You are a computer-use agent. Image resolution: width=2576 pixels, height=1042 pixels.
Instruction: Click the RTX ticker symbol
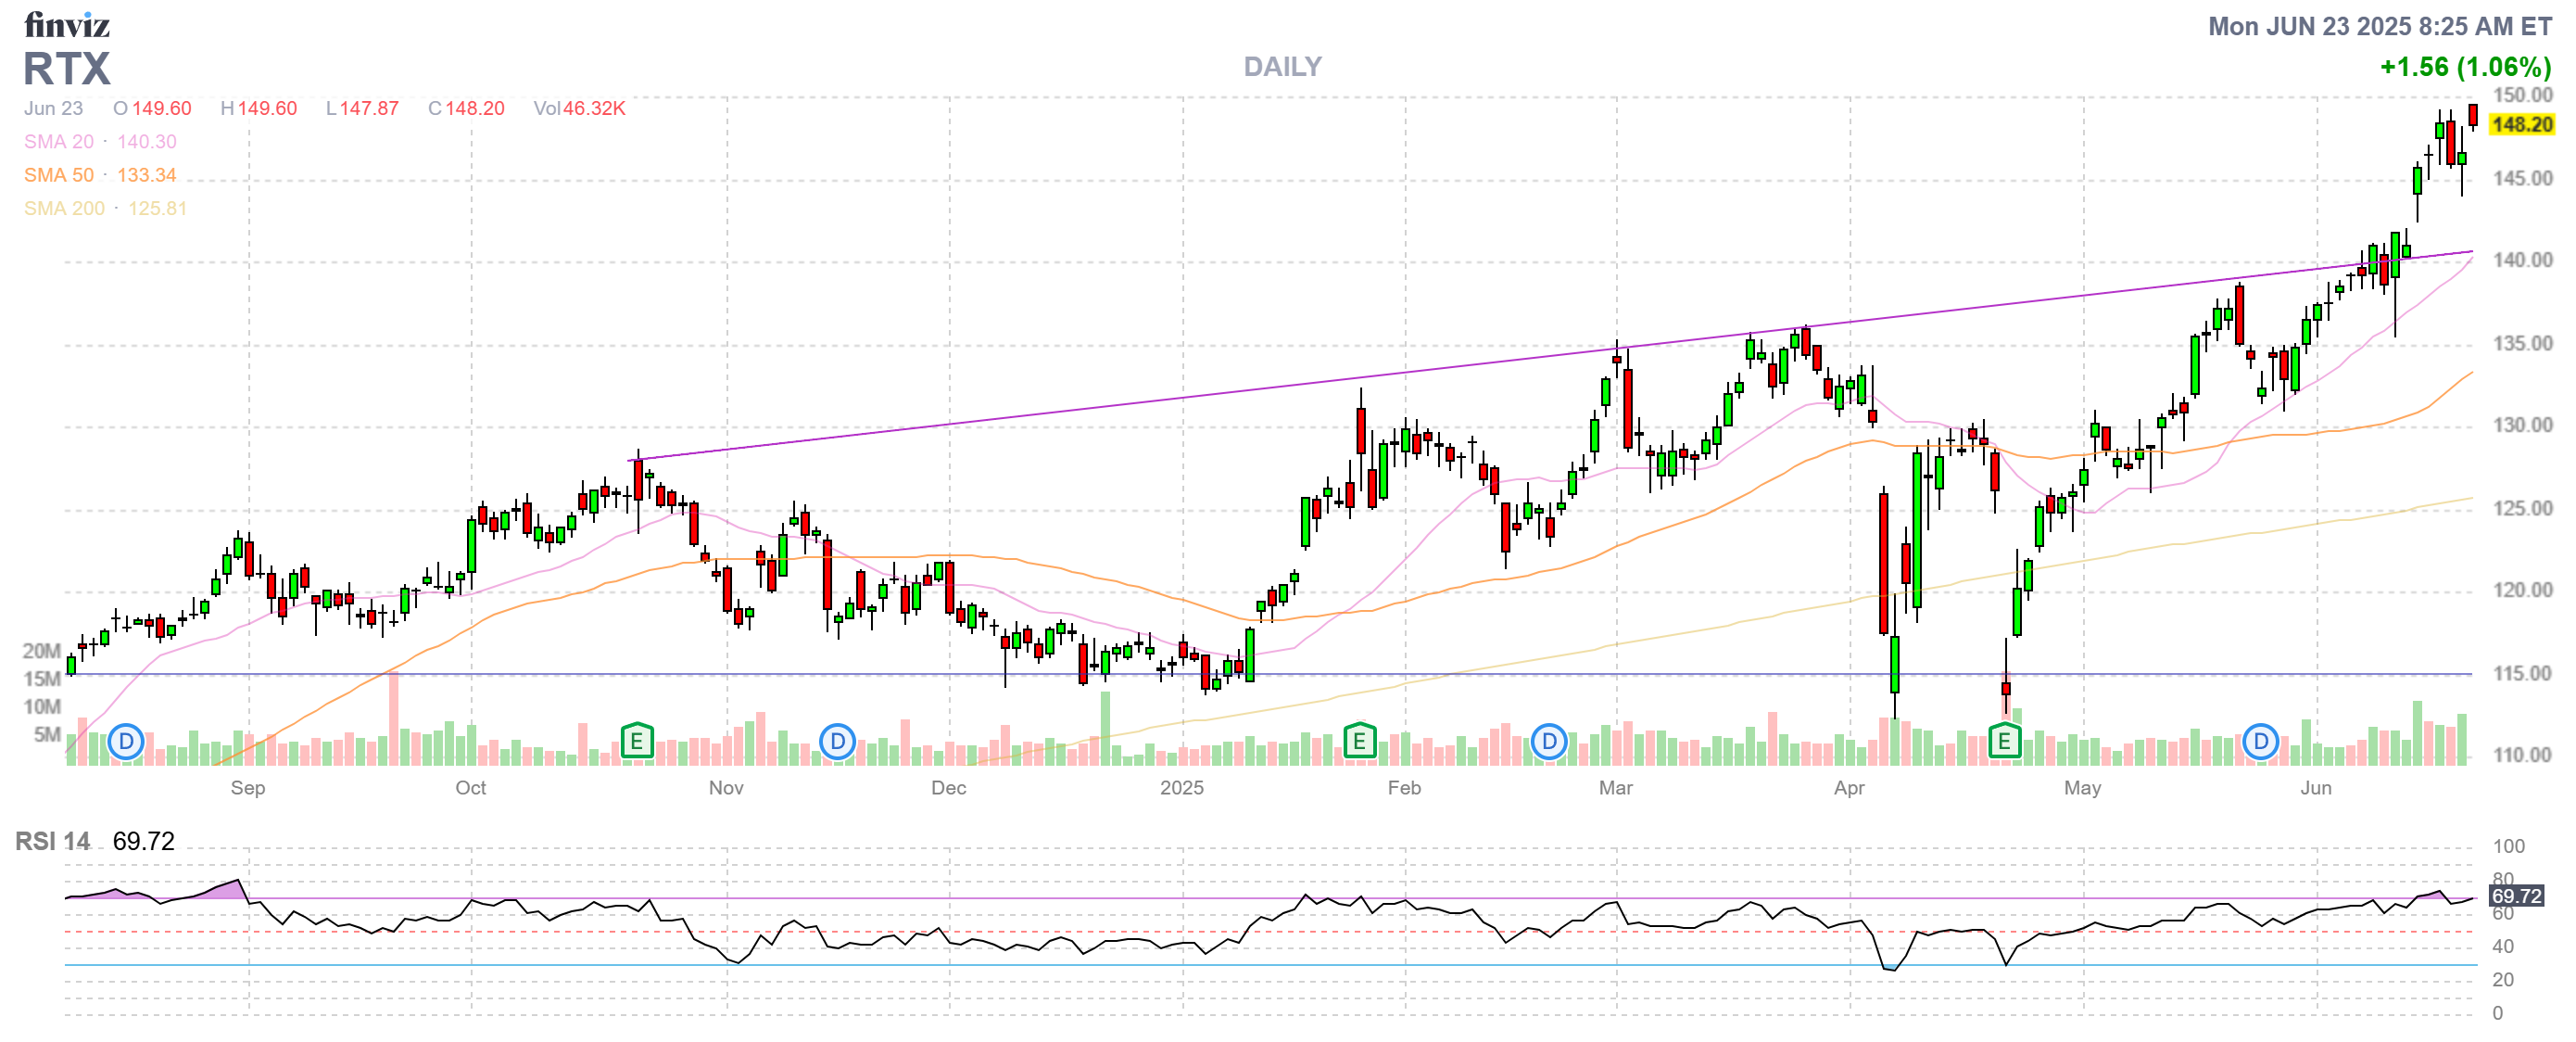click(x=66, y=69)
